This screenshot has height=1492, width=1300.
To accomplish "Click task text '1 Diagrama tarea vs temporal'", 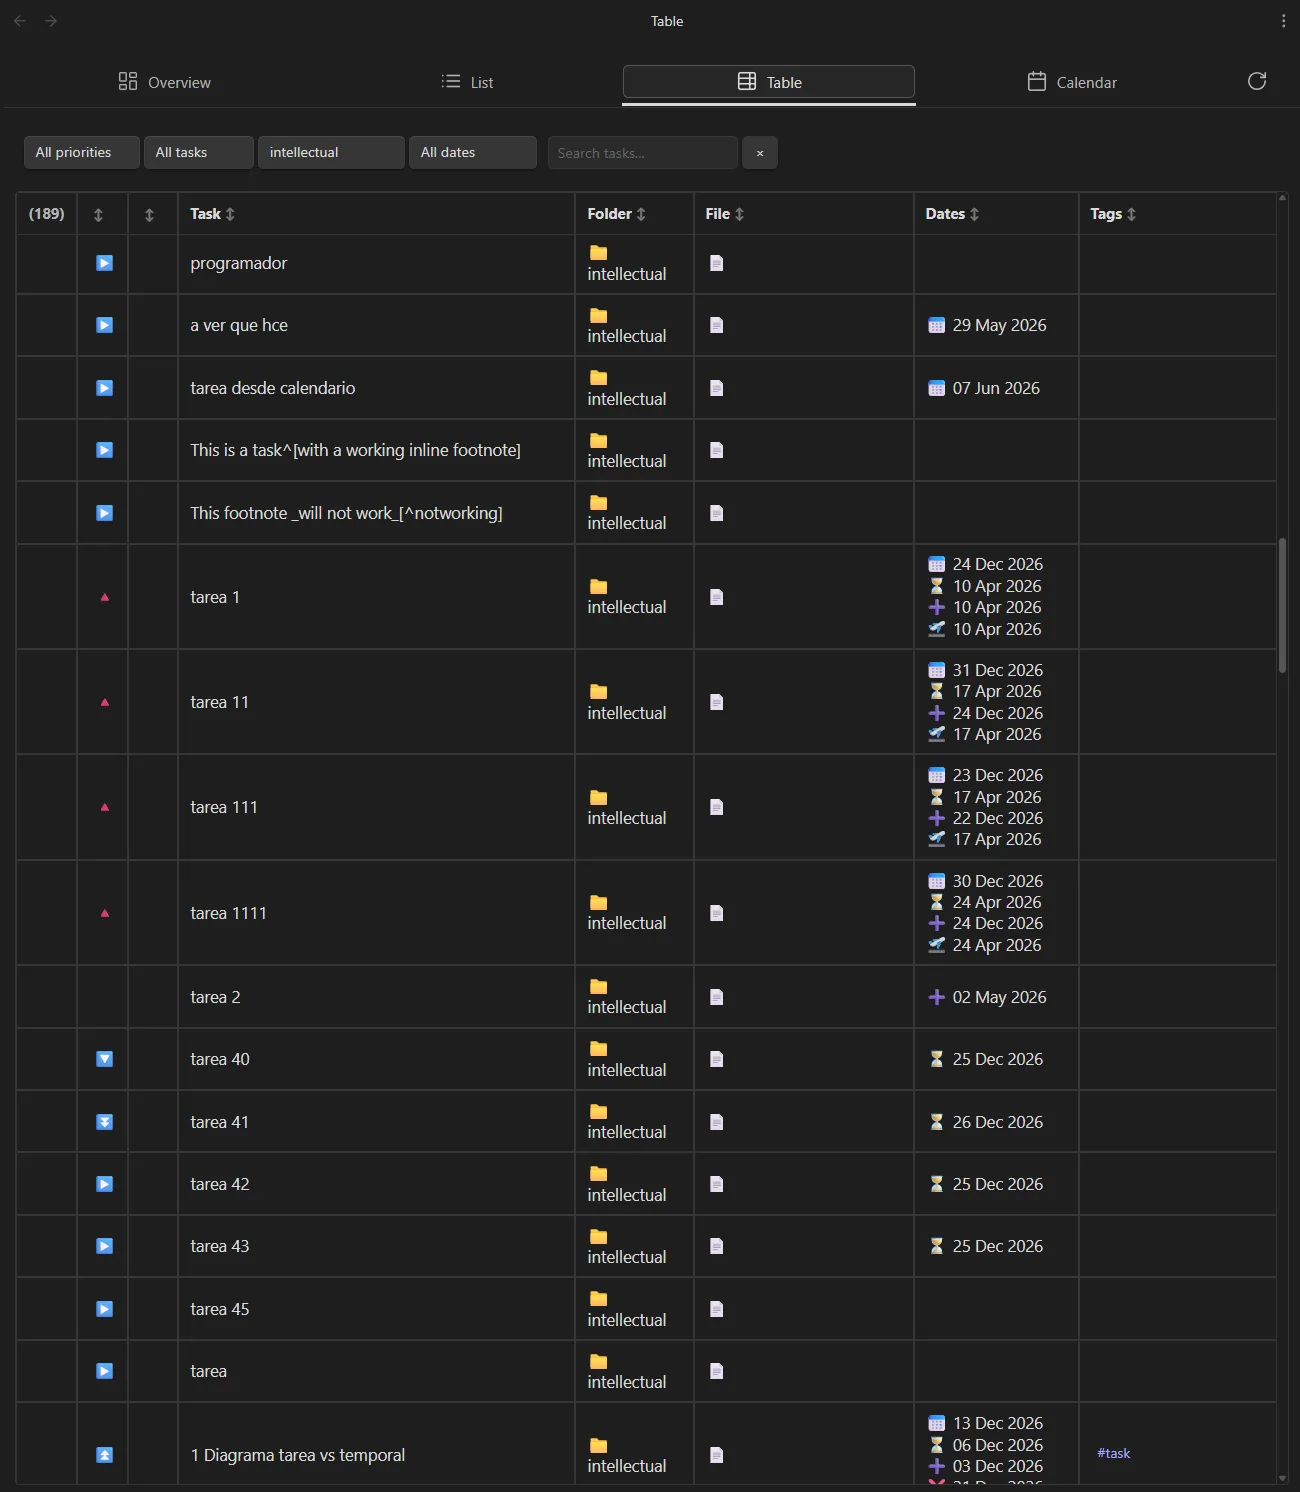I will click(x=298, y=1455).
